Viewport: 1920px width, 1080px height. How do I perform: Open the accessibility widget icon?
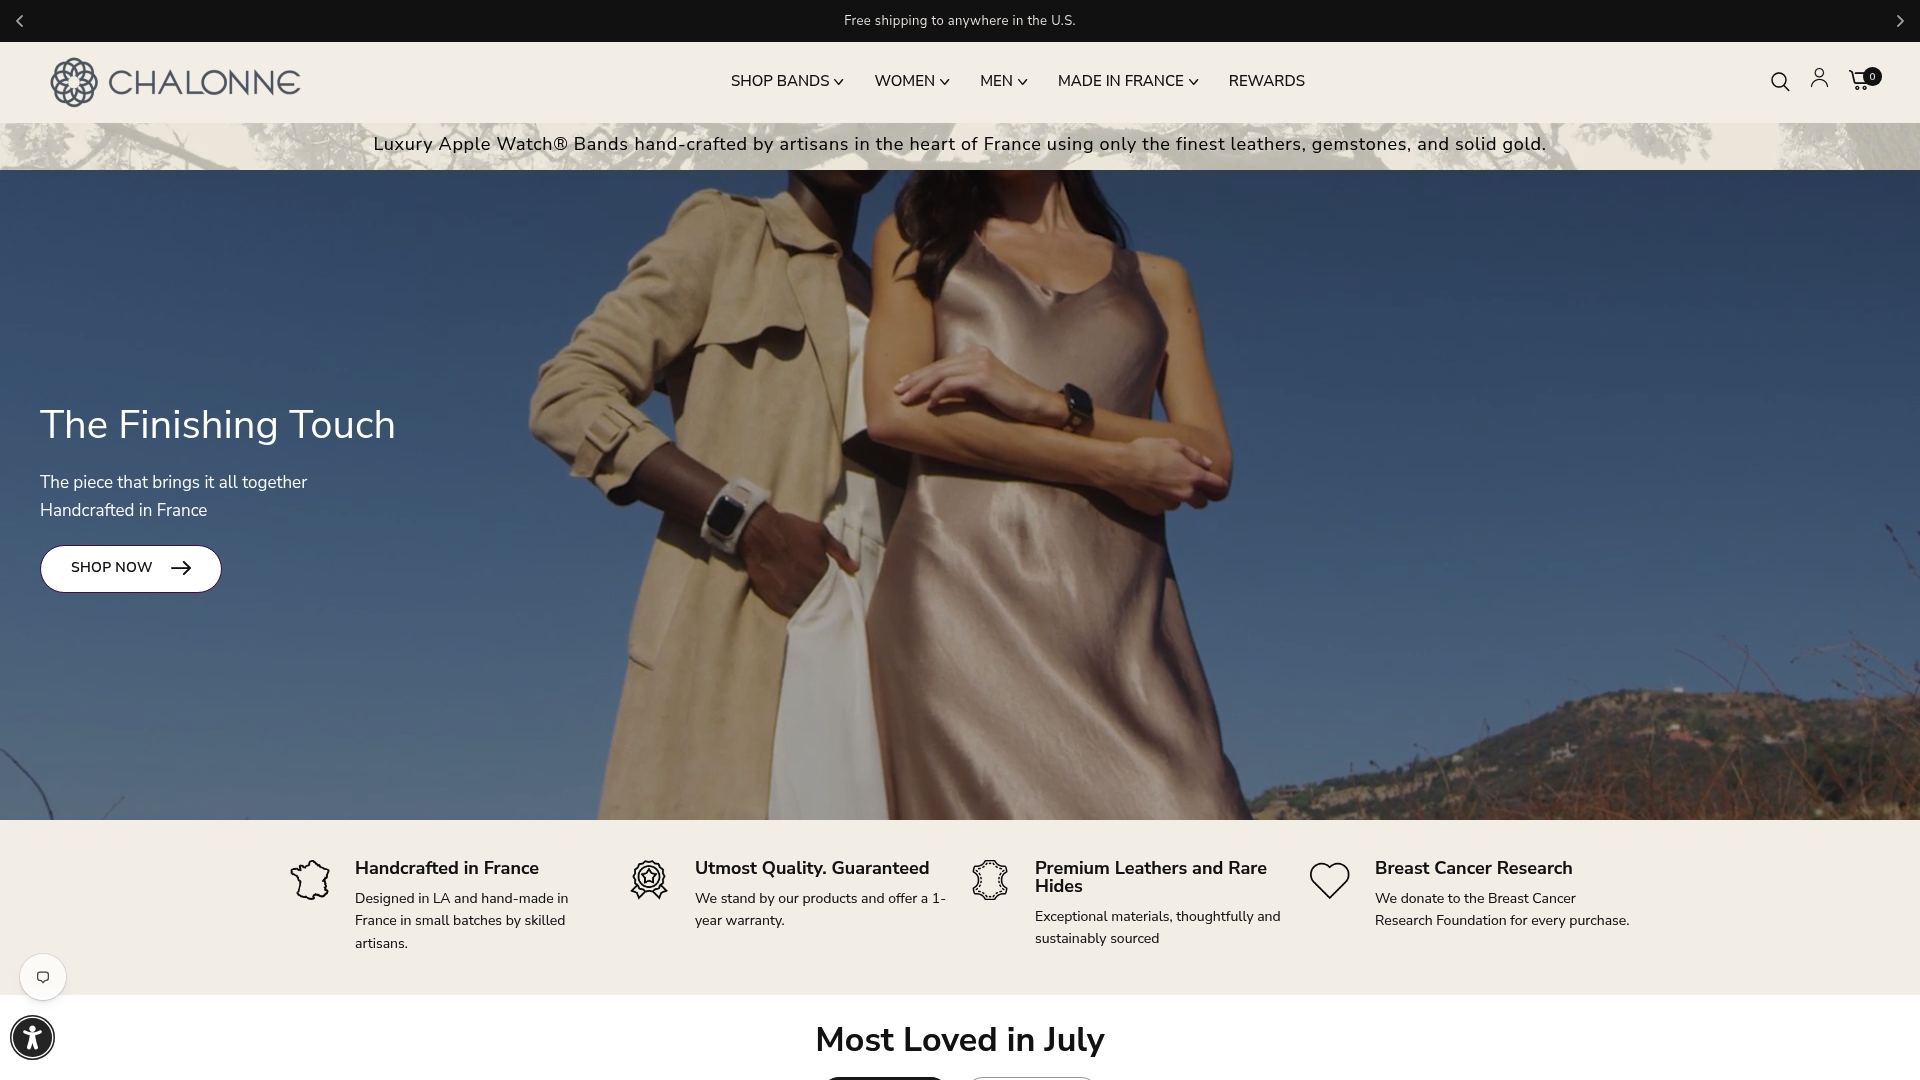(32, 1037)
